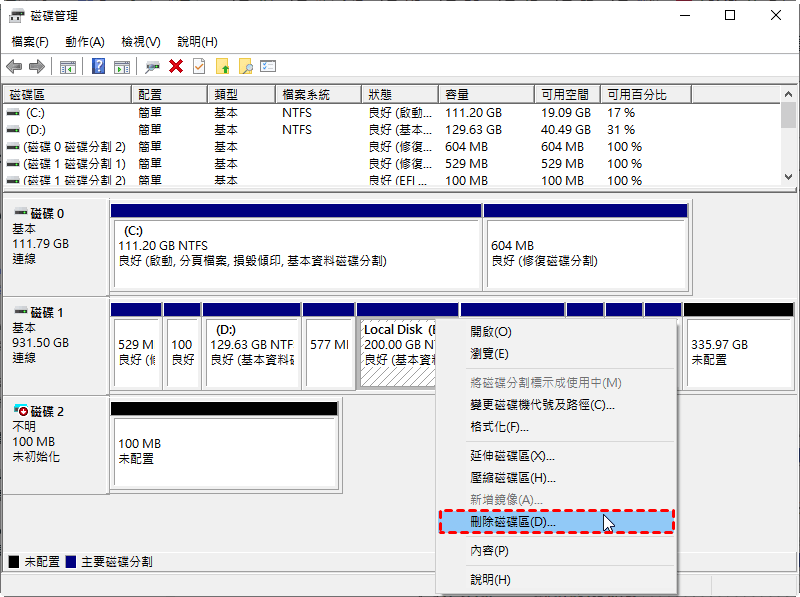Choose 刪除磁碟區(D)... from context menu

[x=513, y=521]
